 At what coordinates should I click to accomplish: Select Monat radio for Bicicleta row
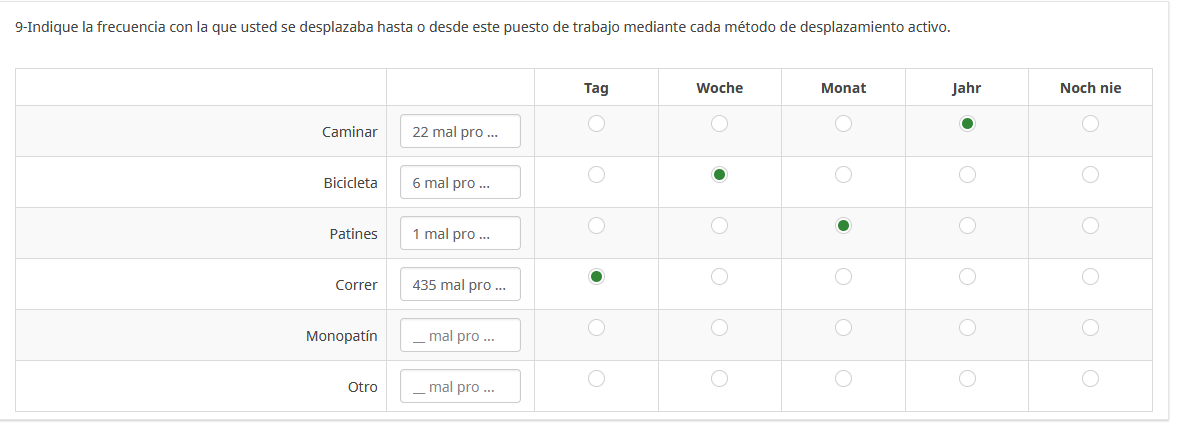(x=843, y=175)
